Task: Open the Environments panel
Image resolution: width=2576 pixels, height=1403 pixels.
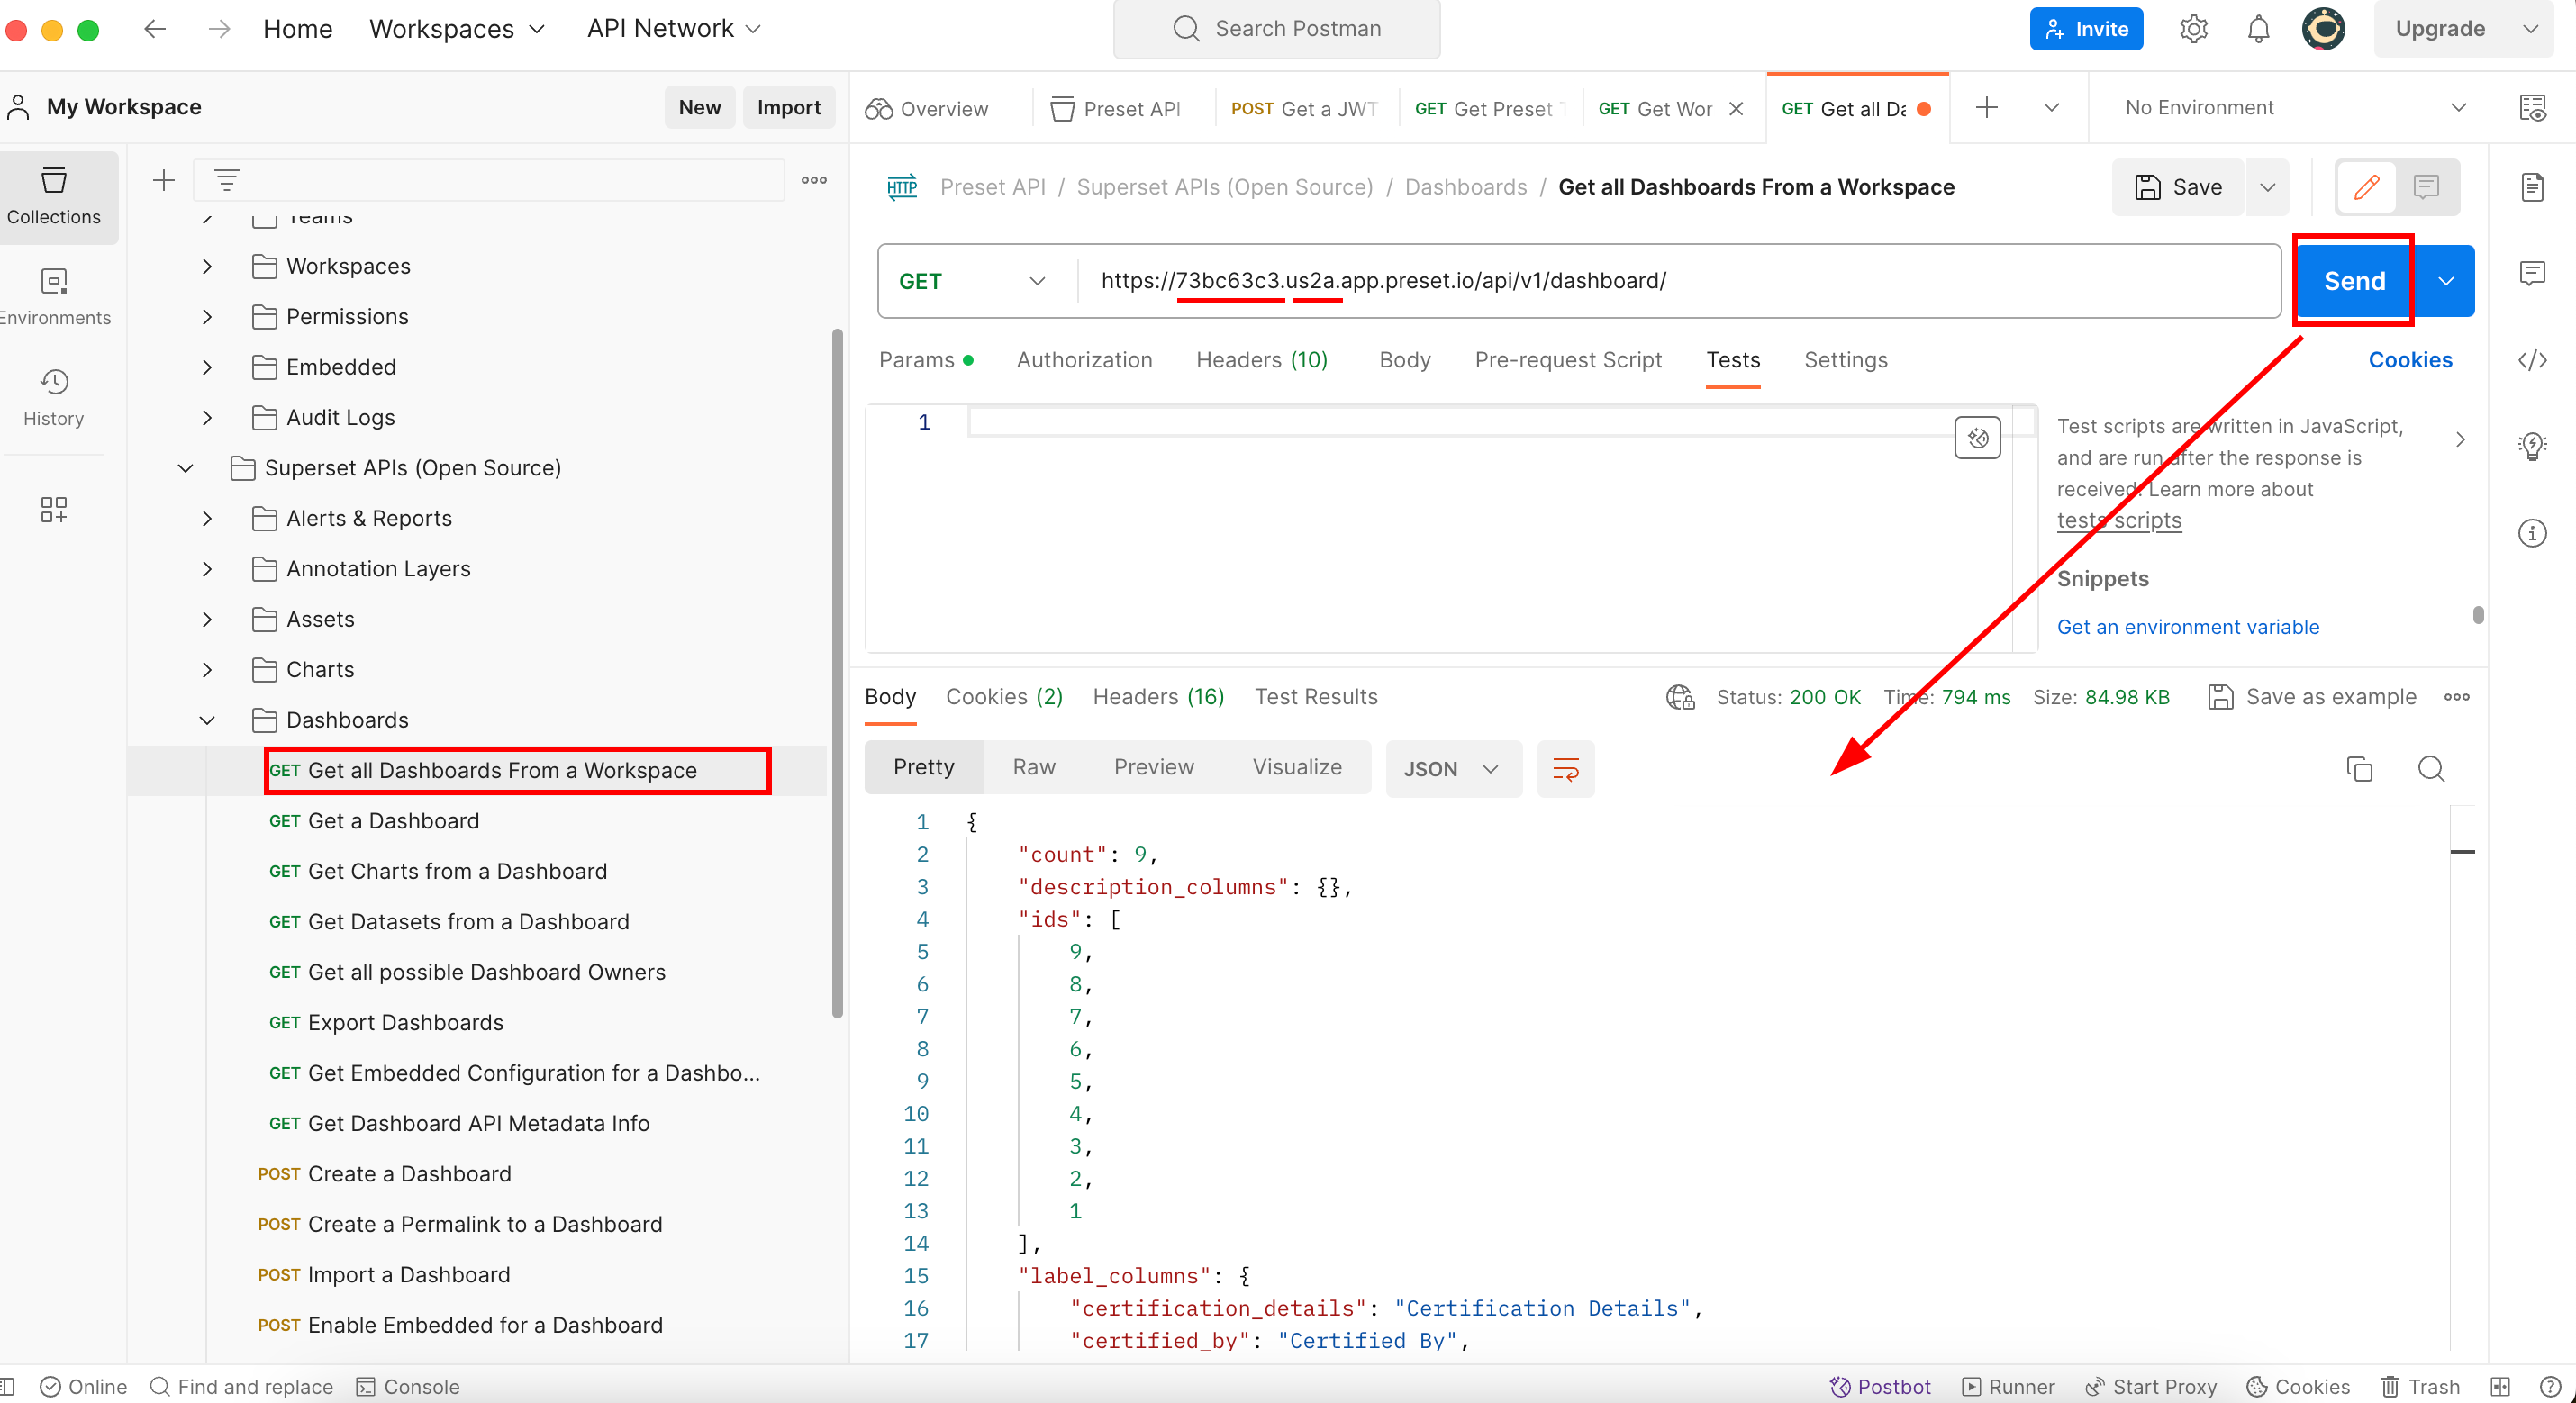Action: pyautogui.click(x=55, y=295)
